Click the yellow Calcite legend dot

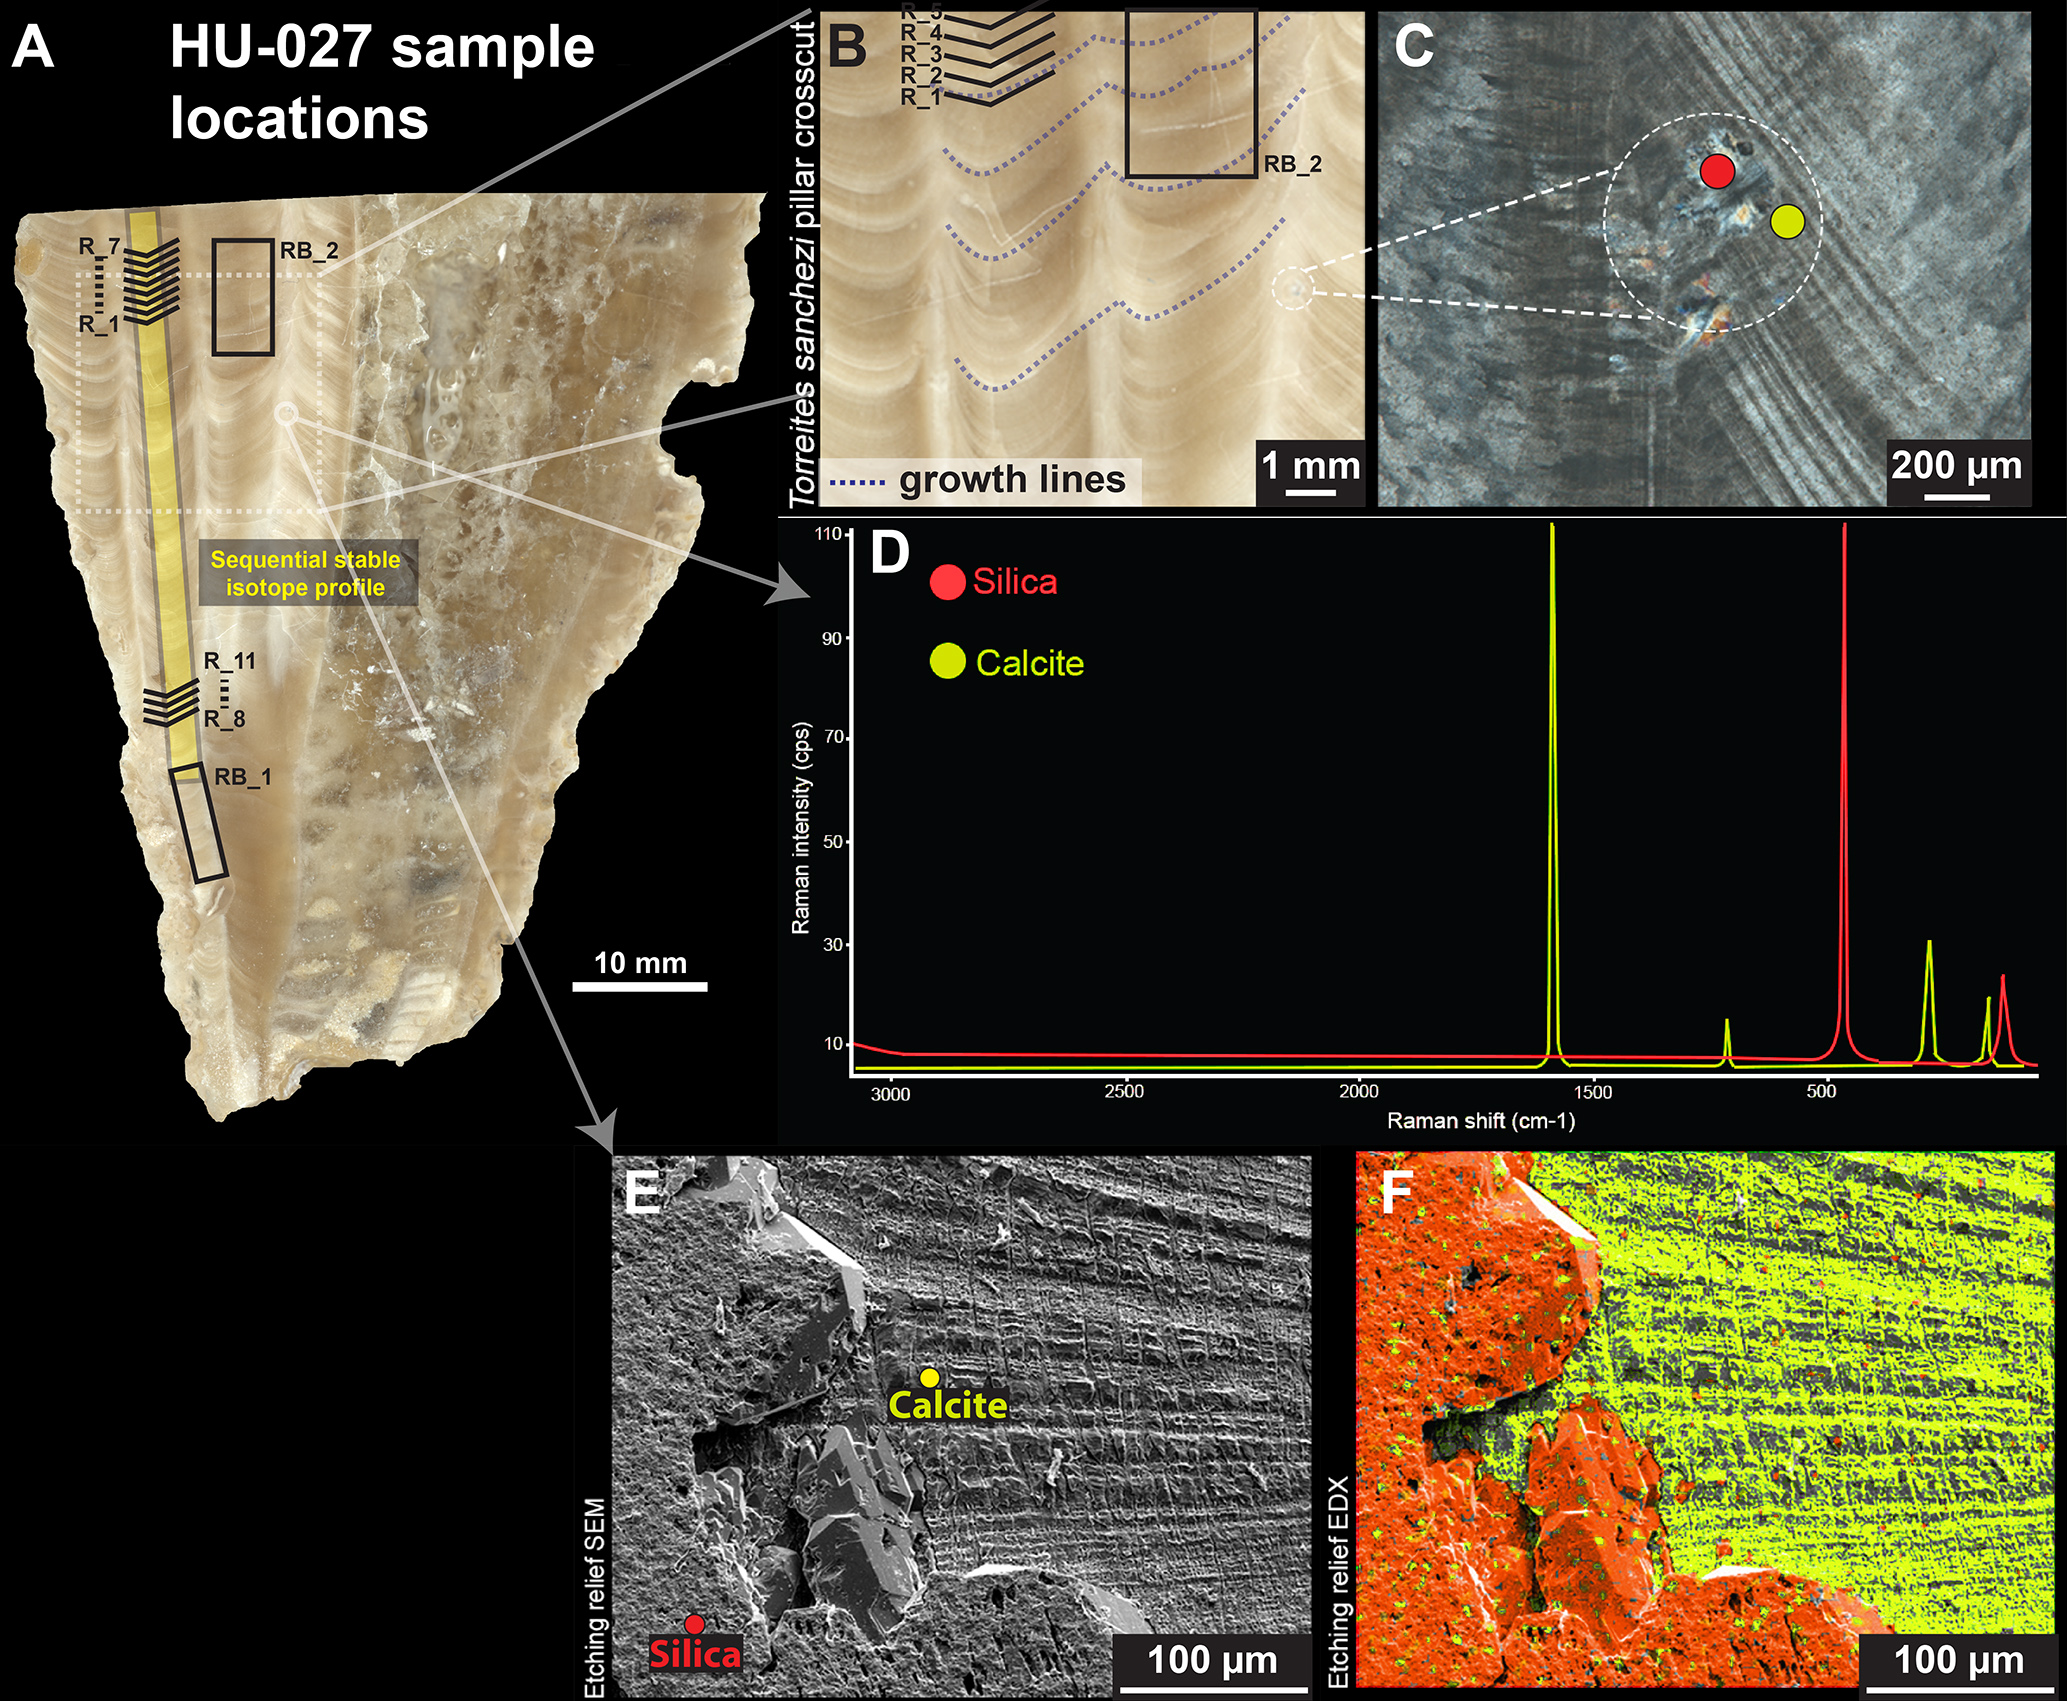click(947, 661)
